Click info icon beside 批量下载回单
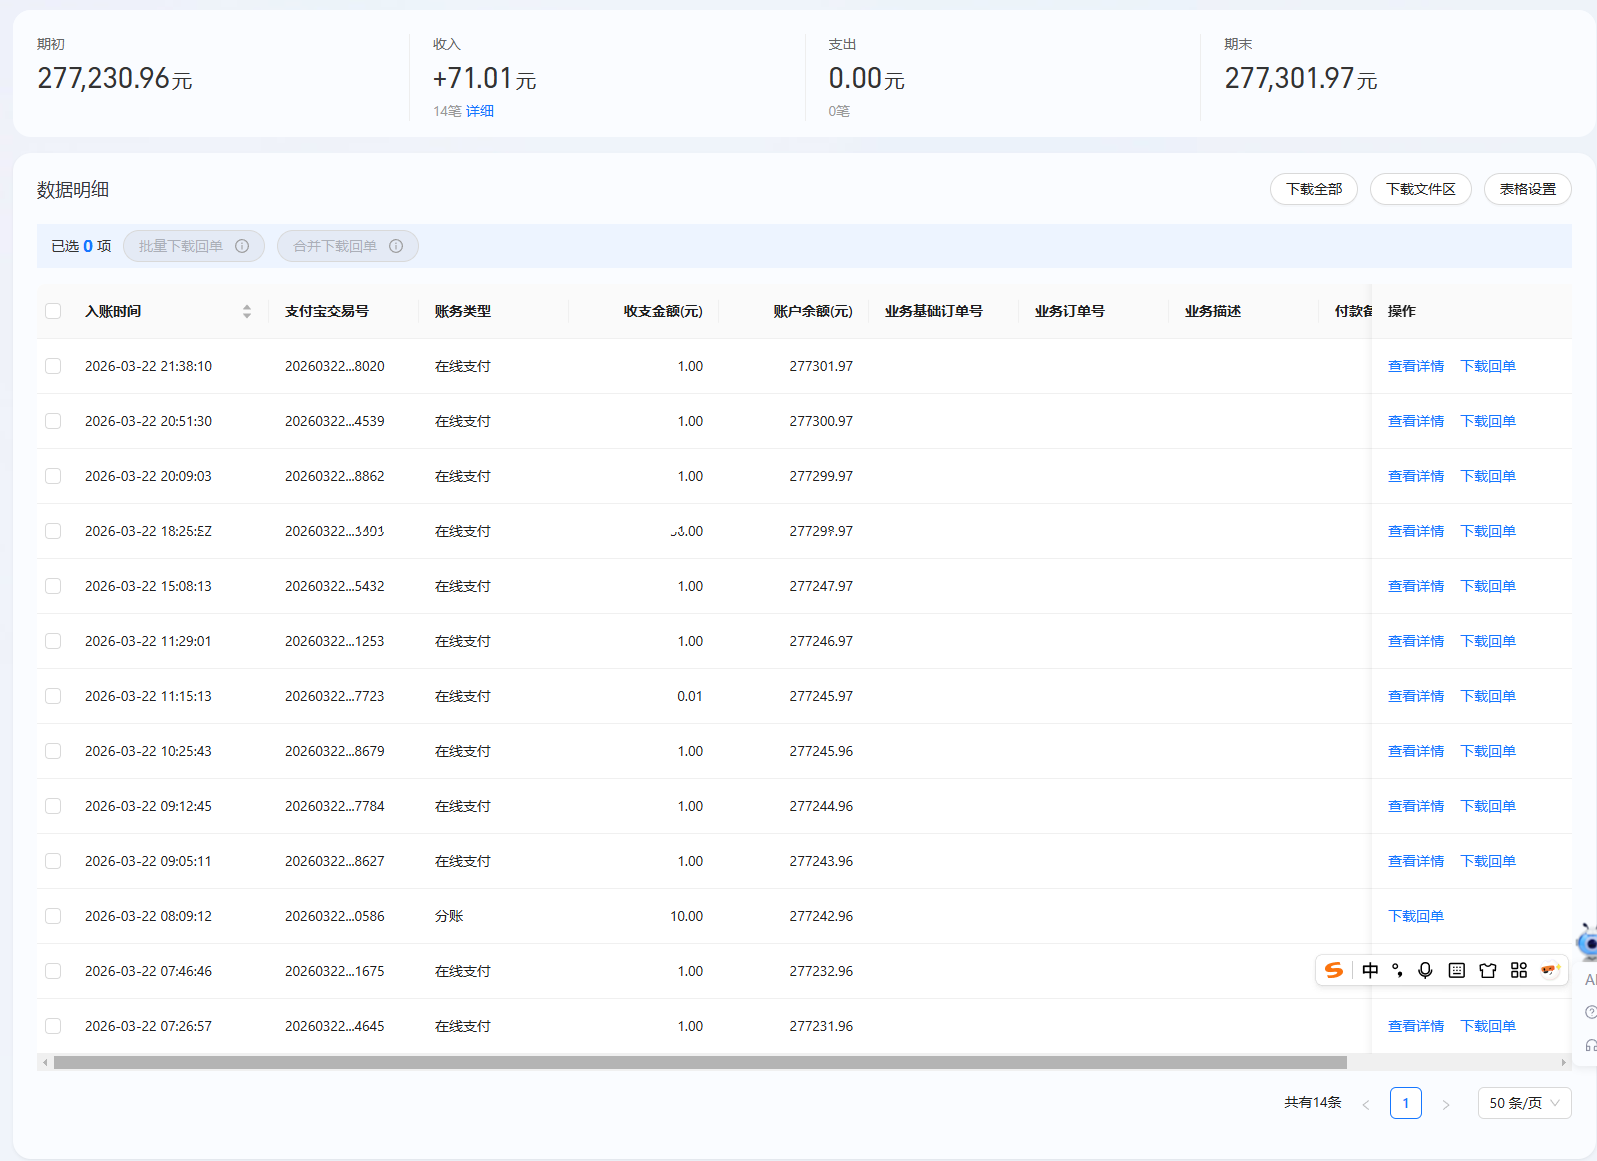 click(242, 246)
